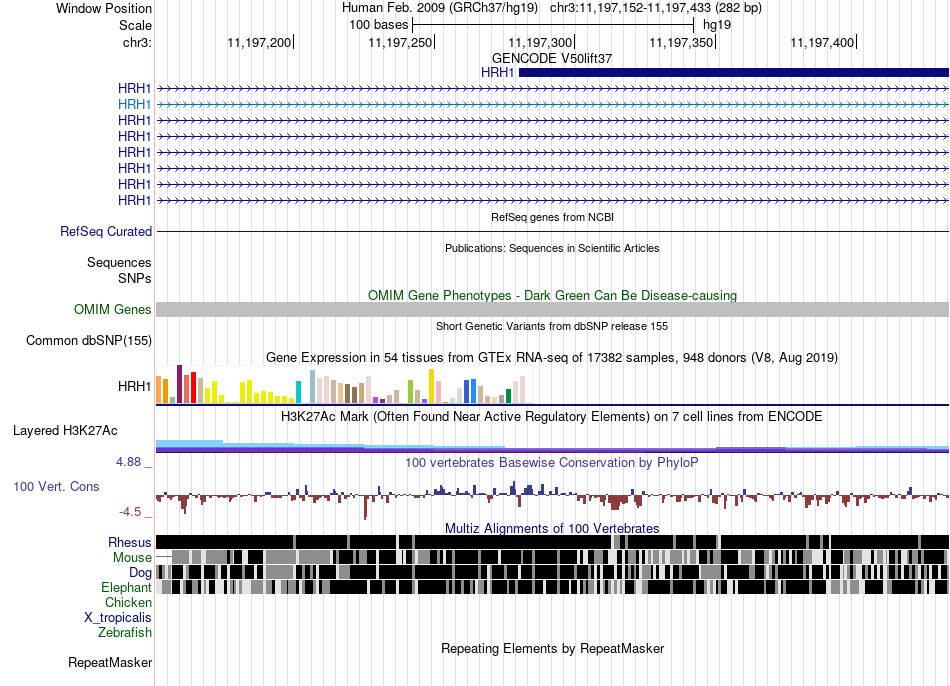Click the RefSeq Curated transcript line
The image size is (950, 686).
(552, 231)
